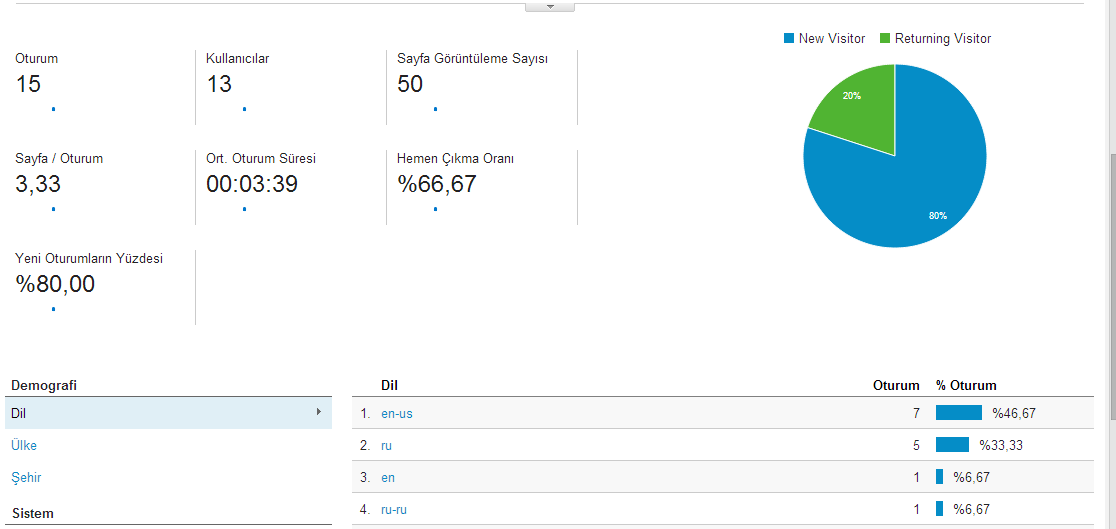Select the Dil demographic row
Image resolution: width=1116 pixels, height=529 pixels.
168,413
